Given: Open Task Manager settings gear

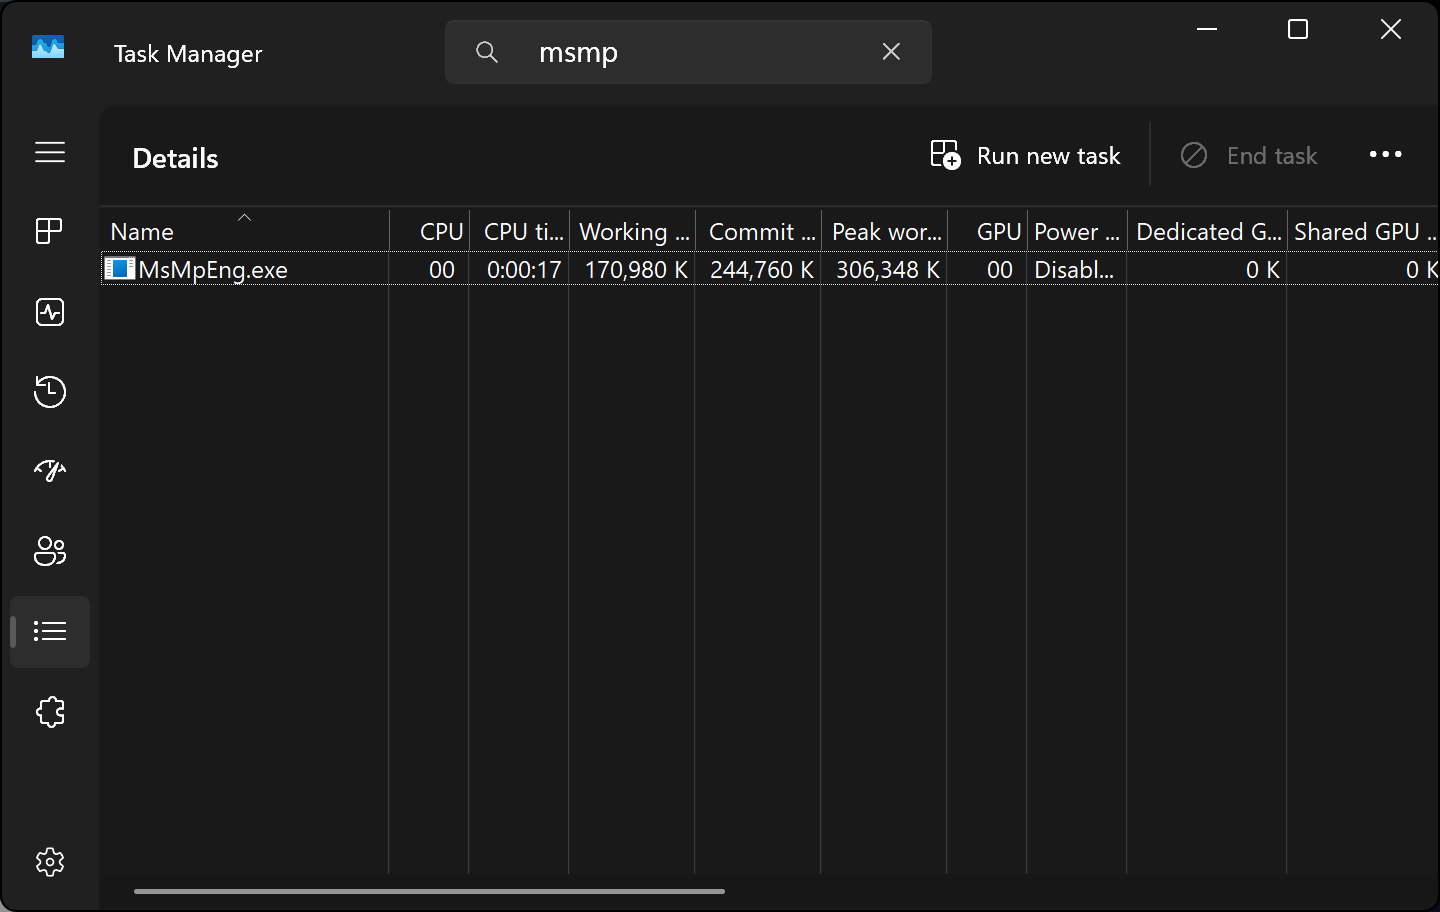Looking at the screenshot, I should 50,862.
